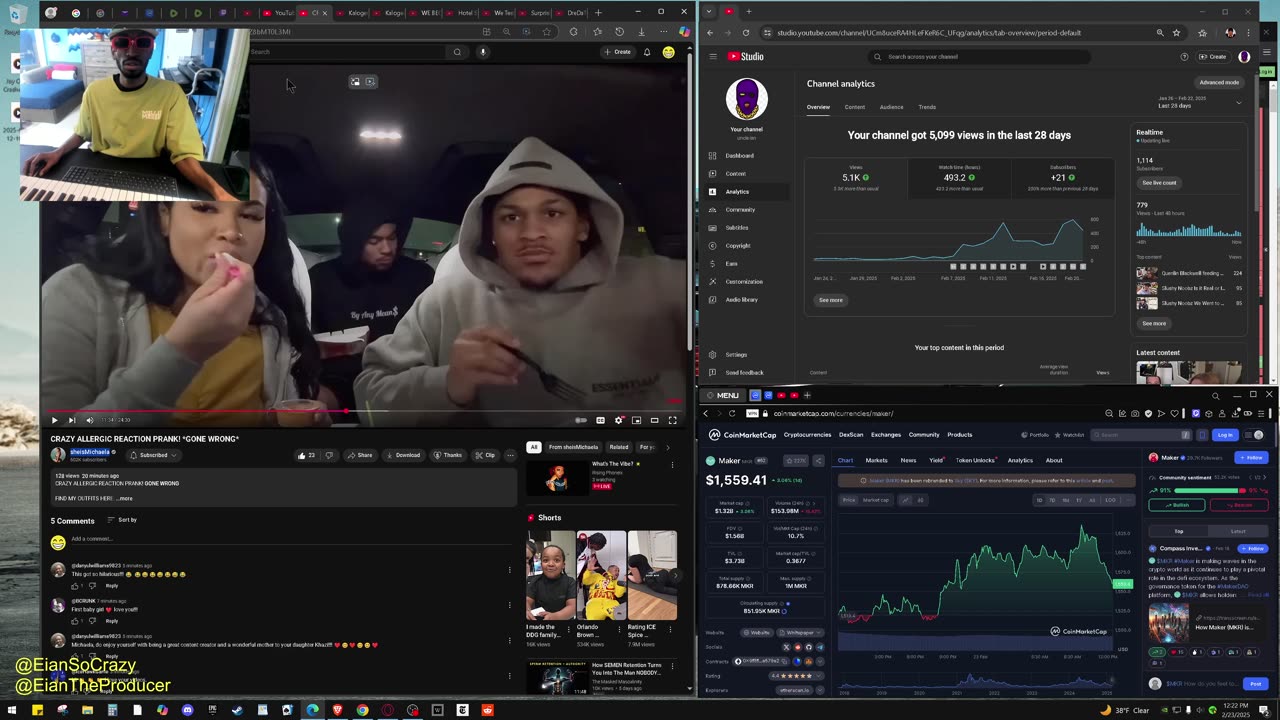Create a Clip of the video
Image resolution: width=1280 pixels, height=720 pixels.
pyautogui.click(x=485, y=455)
